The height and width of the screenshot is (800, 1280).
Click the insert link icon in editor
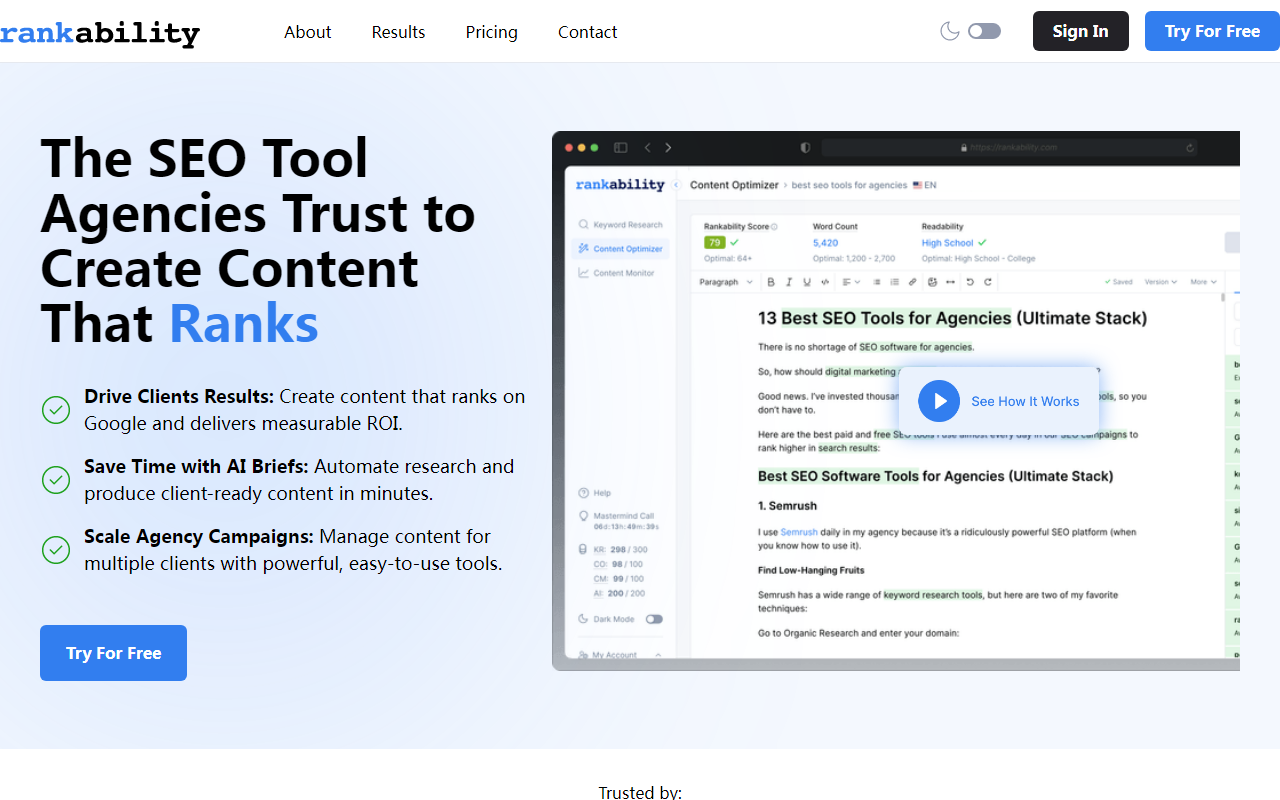tap(912, 282)
